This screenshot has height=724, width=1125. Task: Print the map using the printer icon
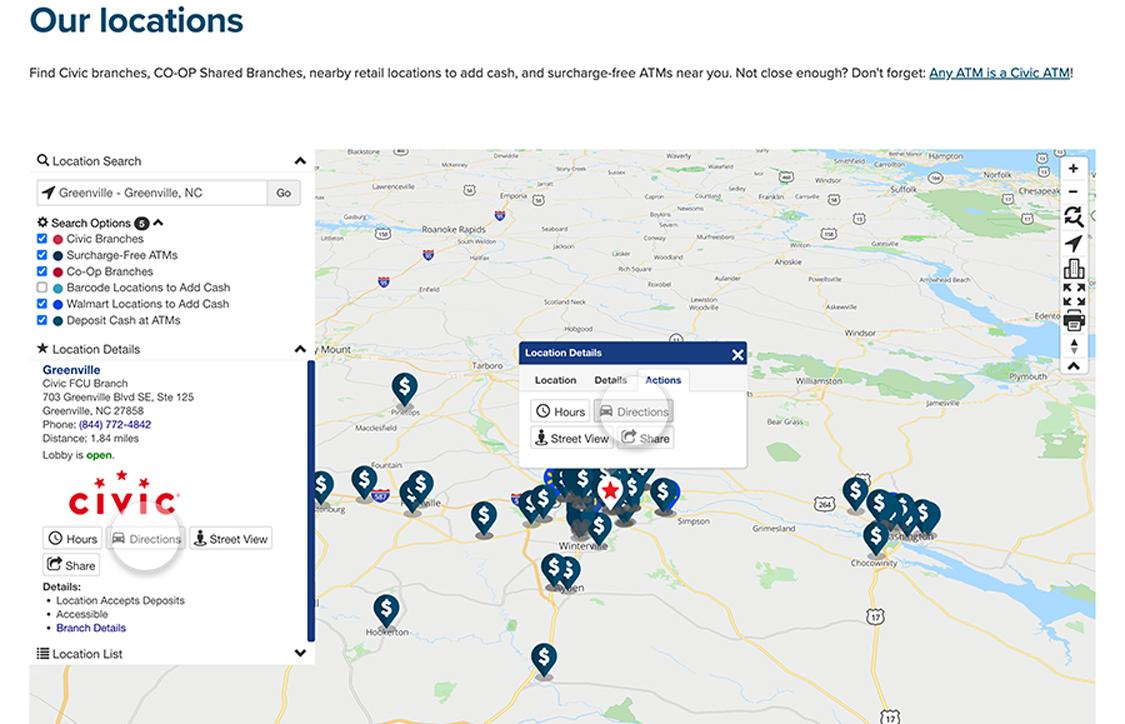[x=1073, y=321]
